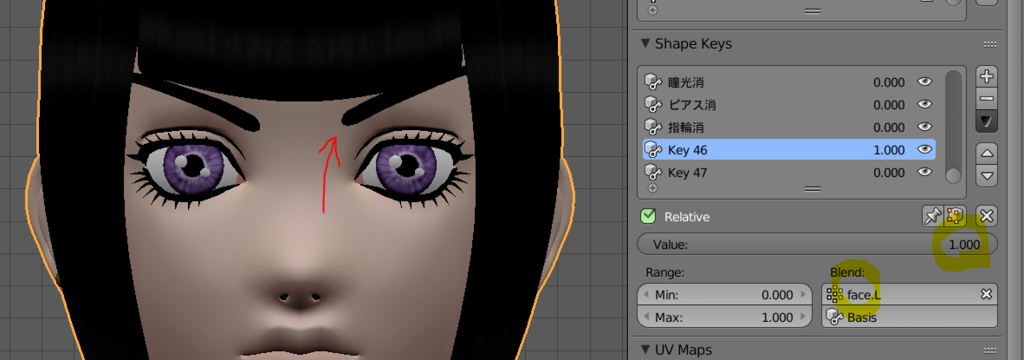Clear the face.L vertex group field
Screen dimensions: 1024x360
tap(987, 295)
